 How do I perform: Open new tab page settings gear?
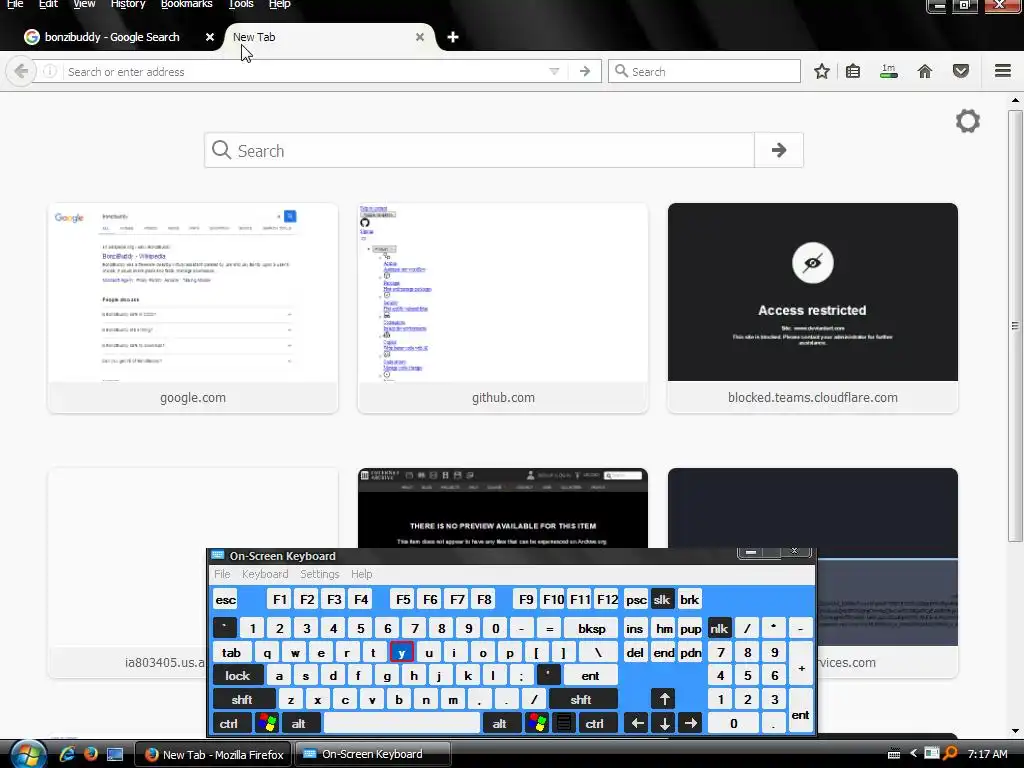click(x=968, y=121)
